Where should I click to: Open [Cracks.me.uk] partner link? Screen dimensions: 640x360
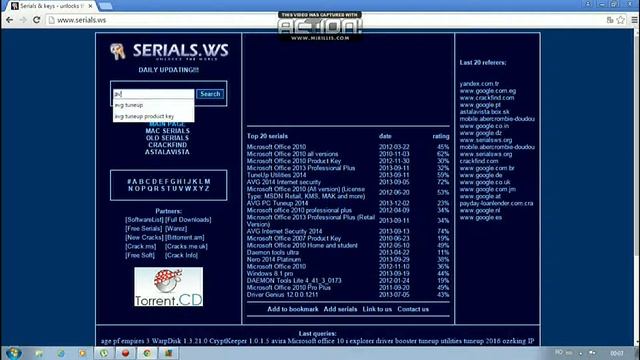(x=187, y=246)
